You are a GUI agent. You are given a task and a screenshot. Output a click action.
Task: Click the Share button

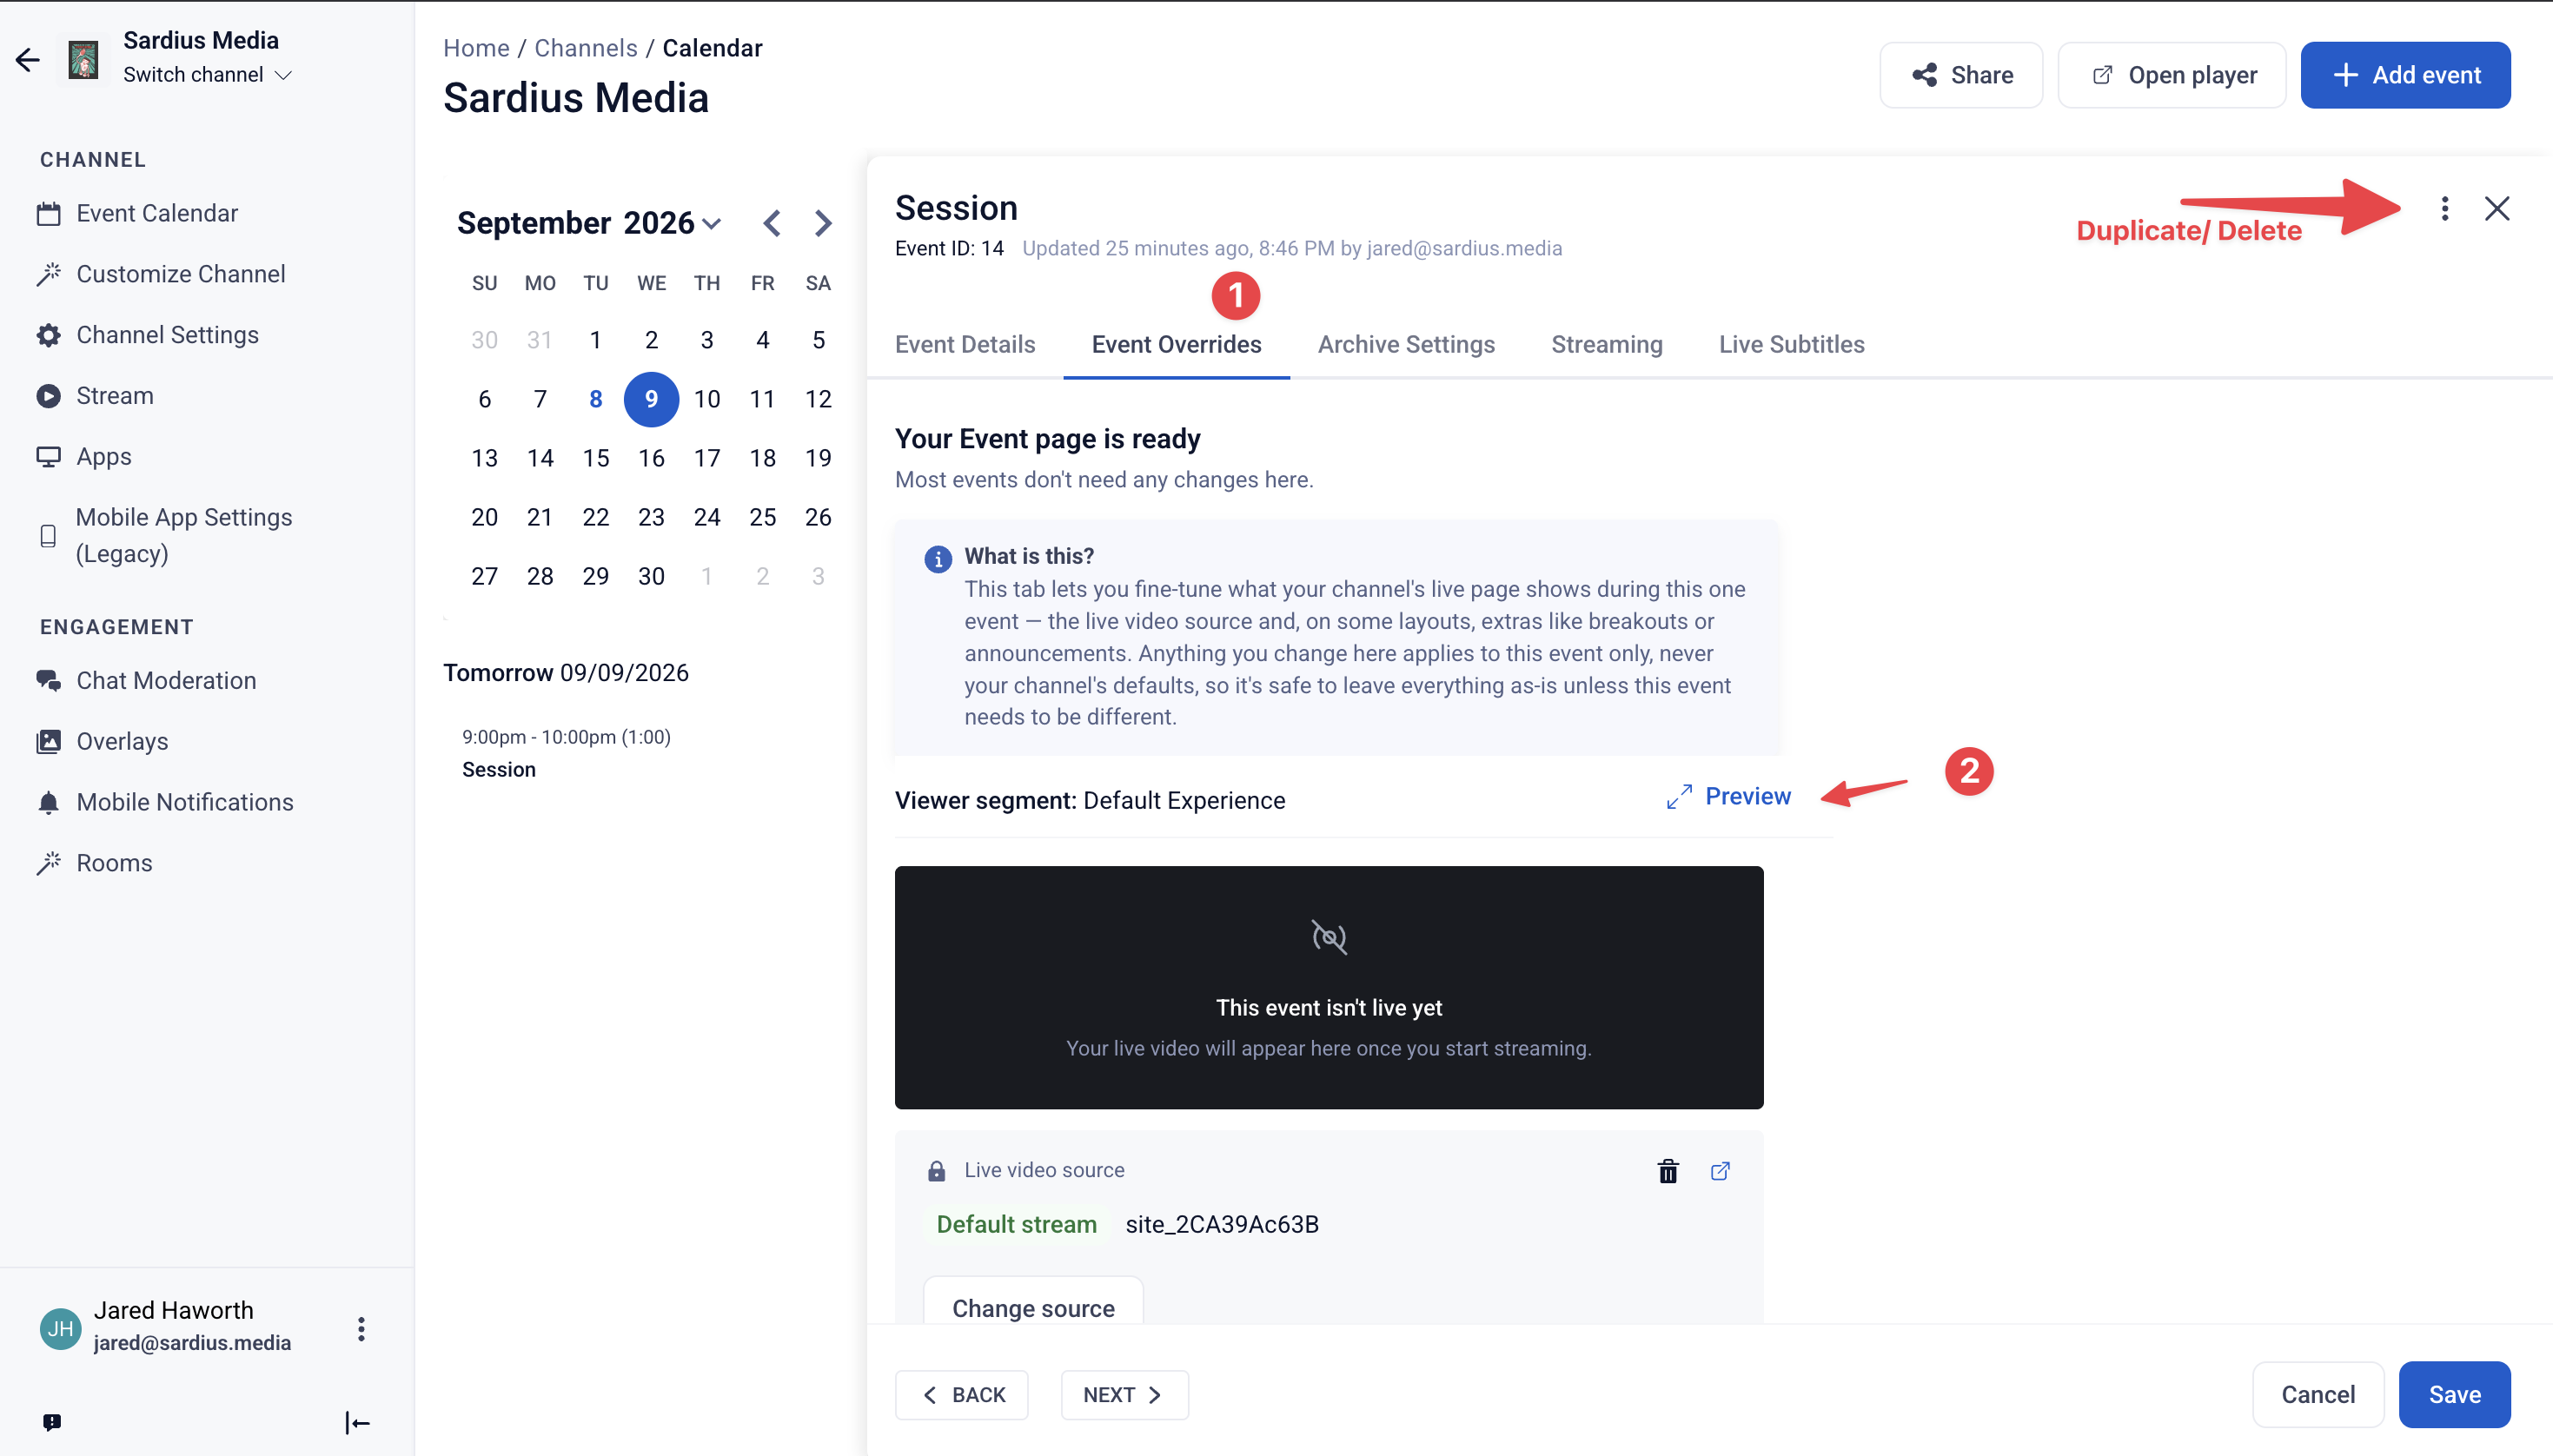[1961, 75]
